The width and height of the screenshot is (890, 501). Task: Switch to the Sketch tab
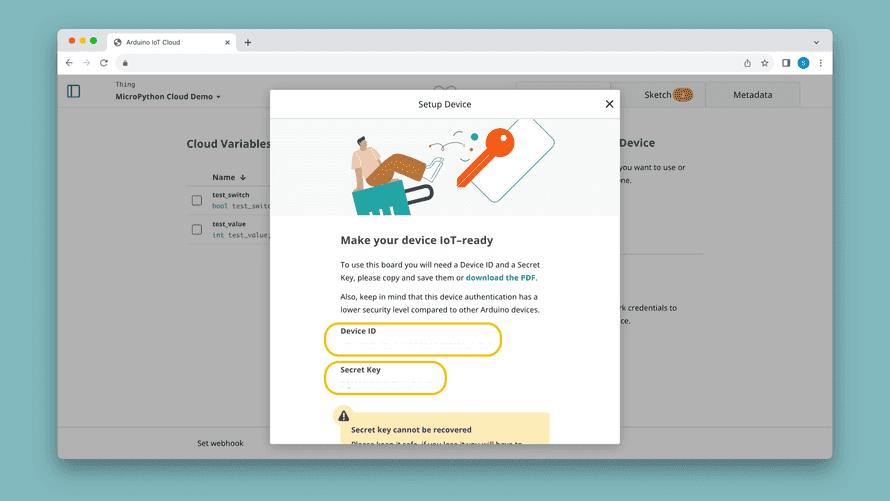tap(658, 95)
